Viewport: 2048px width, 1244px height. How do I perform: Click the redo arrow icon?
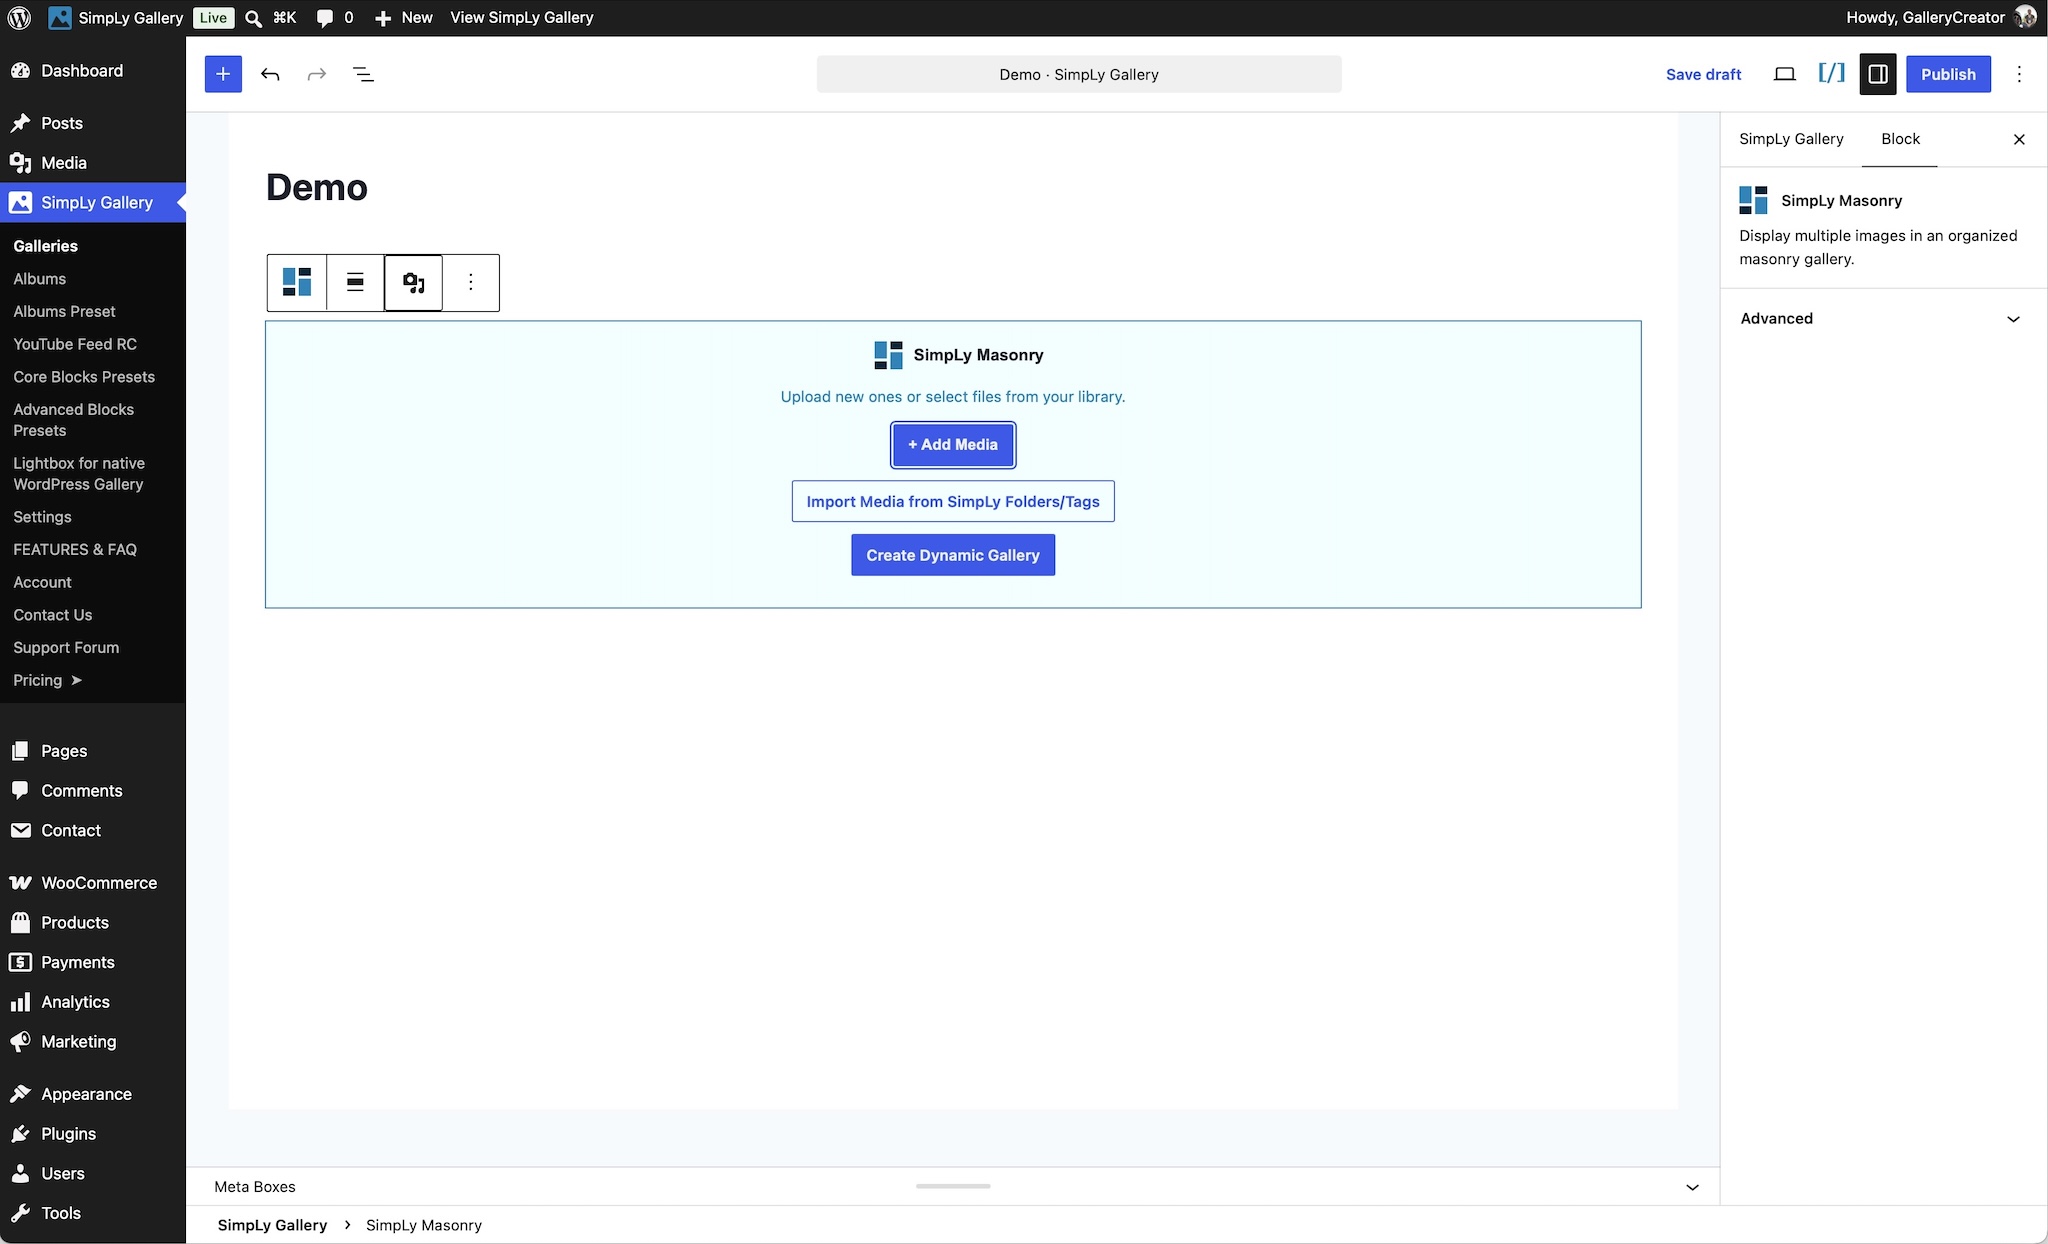click(x=317, y=74)
